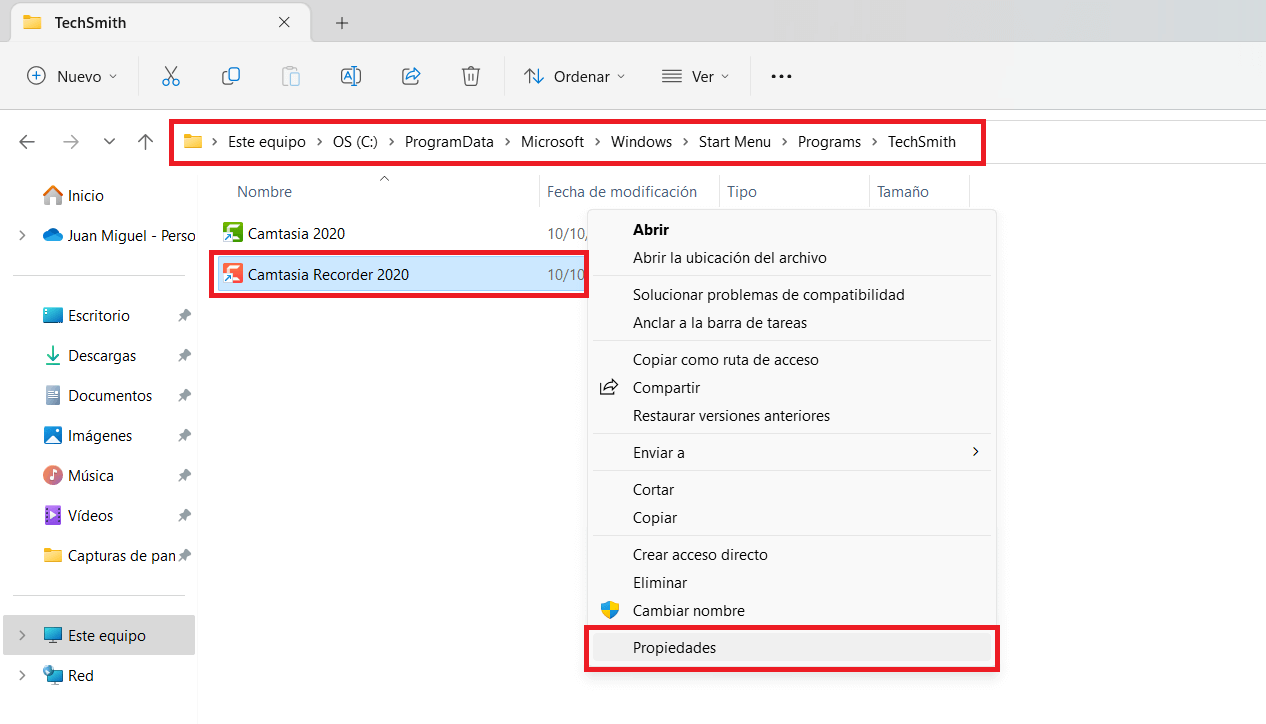Viewport: 1266px width, 724px height.
Task: Expand the Red network tree node
Action: (22, 676)
